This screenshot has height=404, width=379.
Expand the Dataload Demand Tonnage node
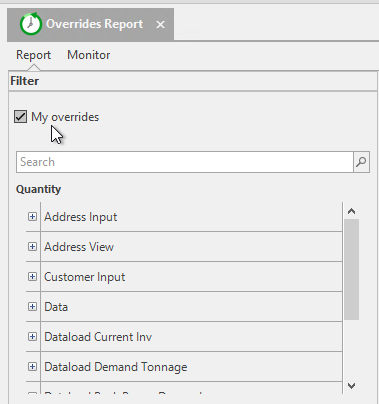32,367
